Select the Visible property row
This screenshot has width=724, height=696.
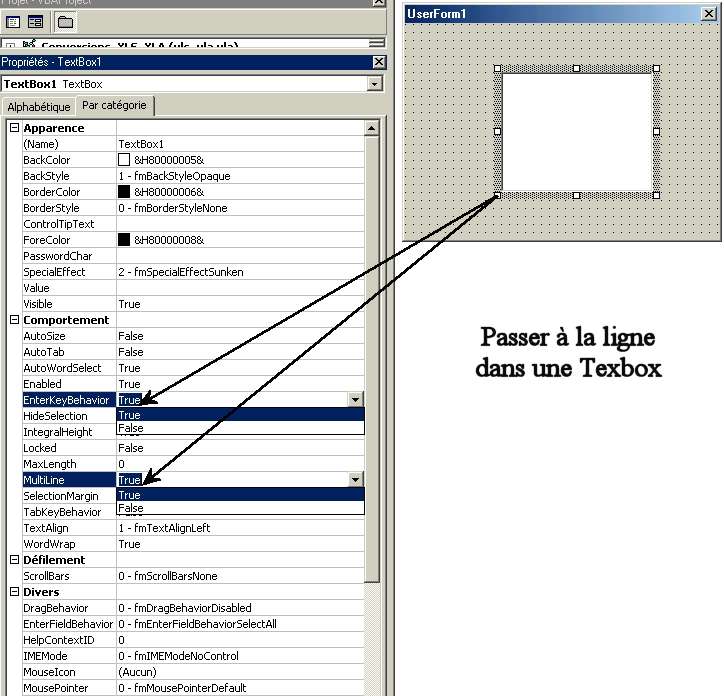coord(193,303)
